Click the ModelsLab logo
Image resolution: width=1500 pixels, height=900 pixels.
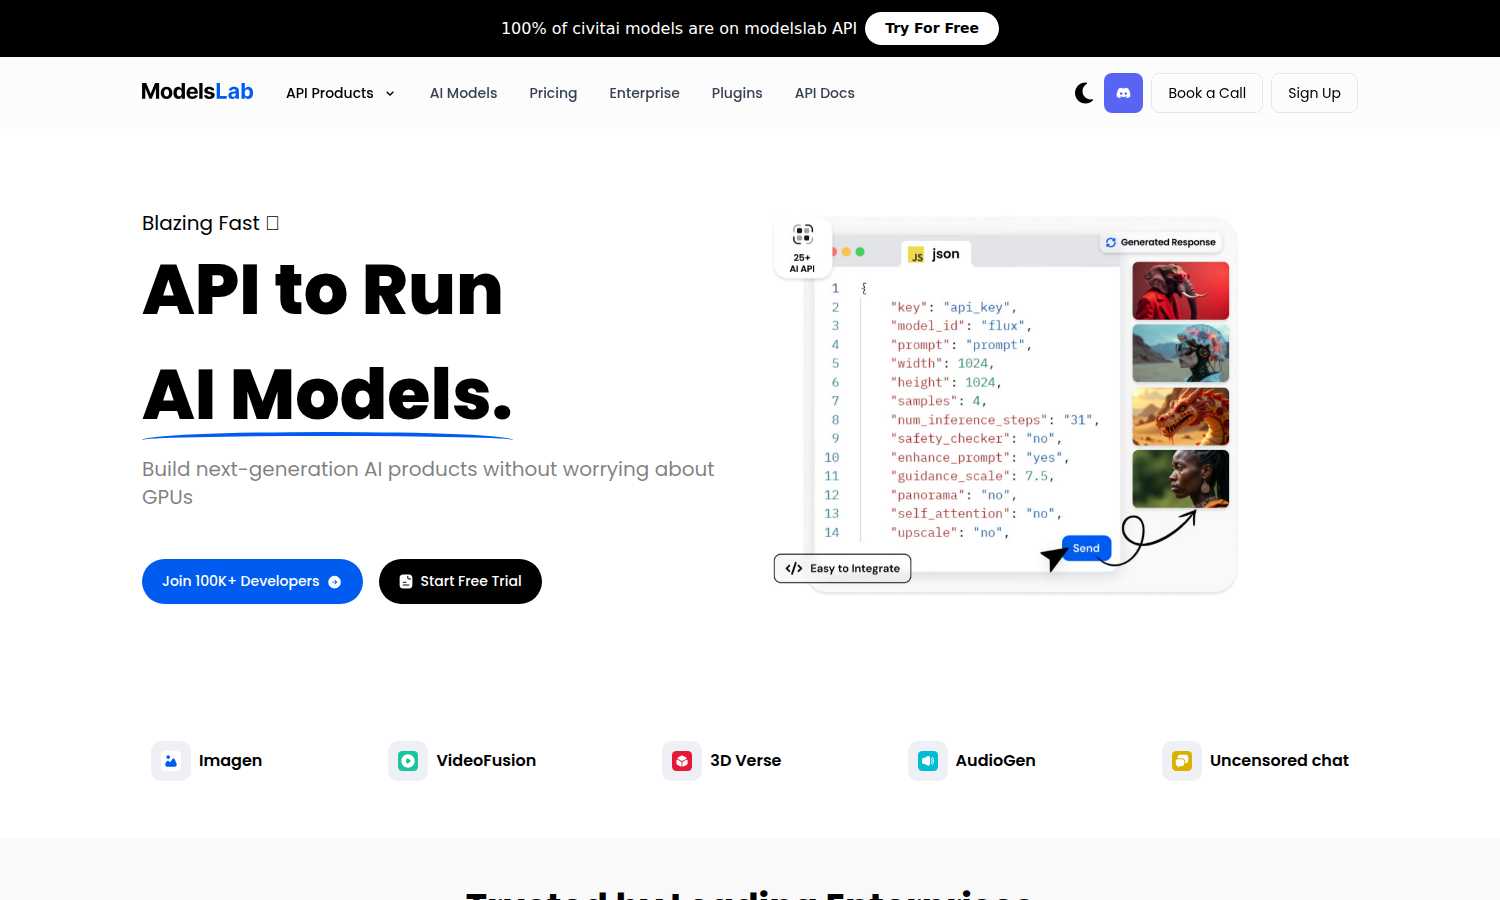coord(197,92)
